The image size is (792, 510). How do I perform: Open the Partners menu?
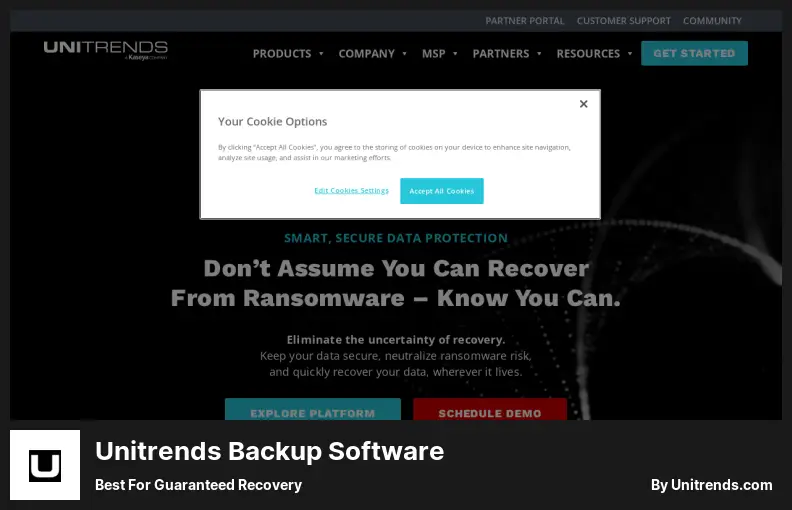501,54
